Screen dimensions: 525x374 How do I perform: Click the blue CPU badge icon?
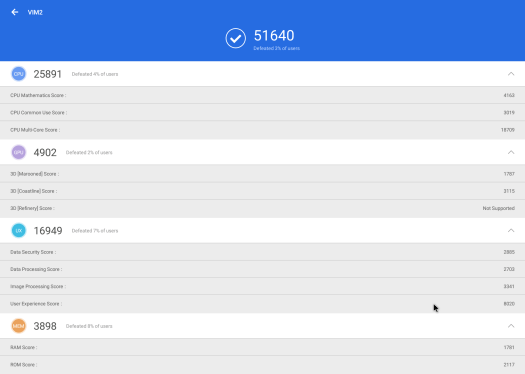19,74
